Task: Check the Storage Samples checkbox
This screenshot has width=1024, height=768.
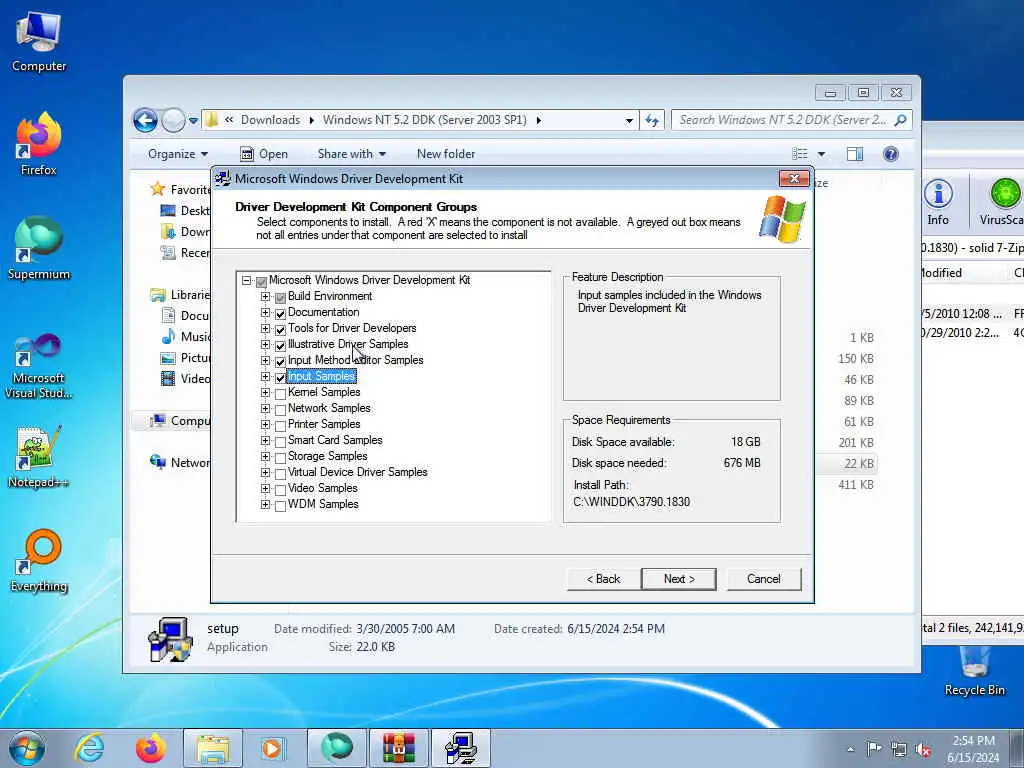Action: (x=280, y=457)
